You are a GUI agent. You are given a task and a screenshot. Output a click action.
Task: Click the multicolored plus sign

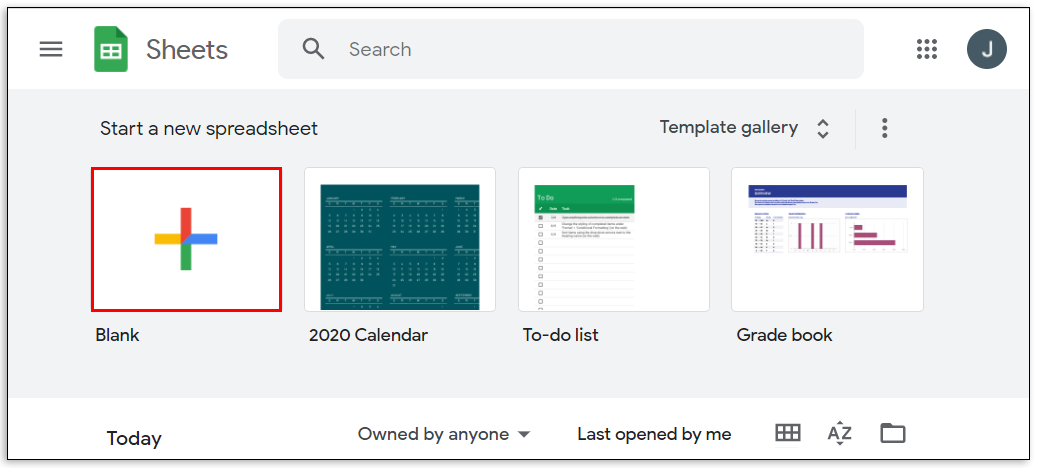point(186,239)
